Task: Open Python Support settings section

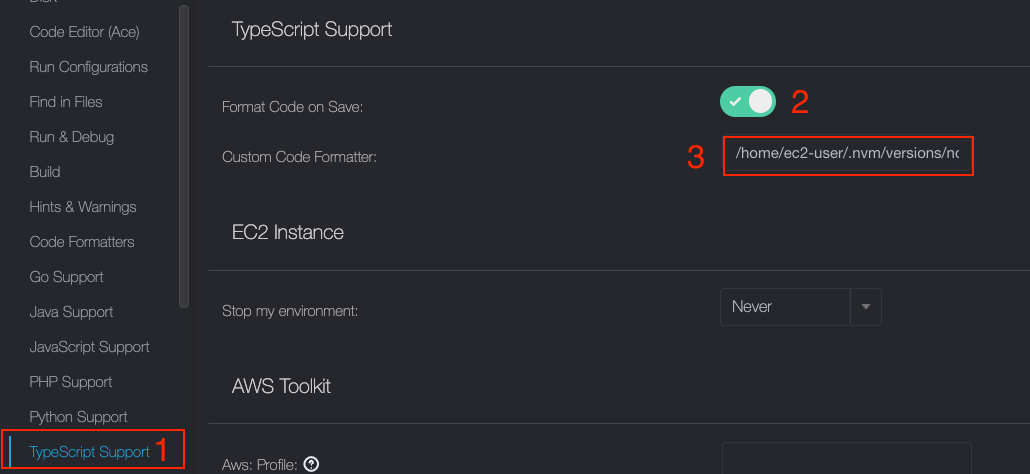Action: click(x=78, y=417)
